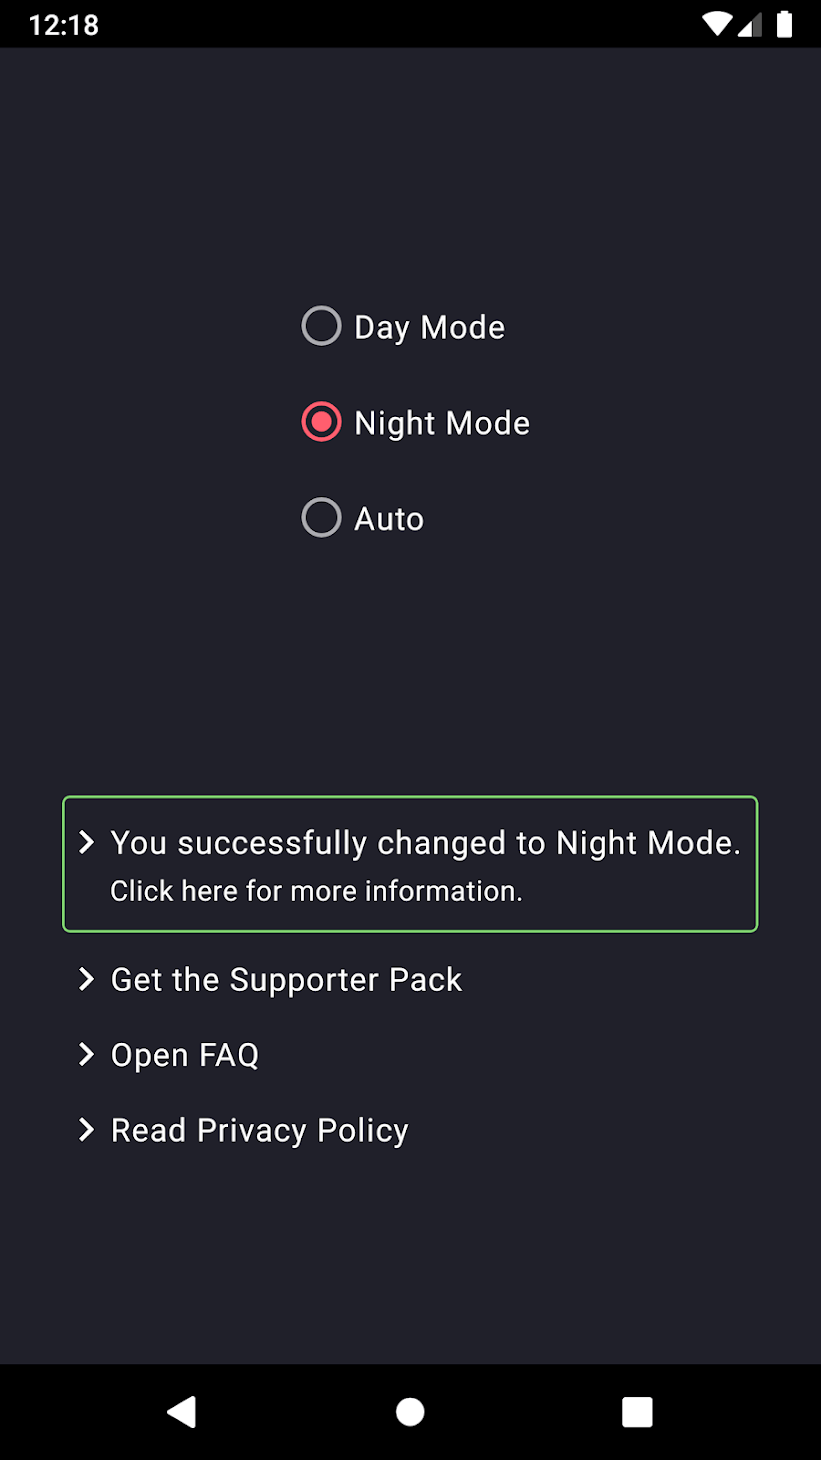Select the Auto radio button
The height and width of the screenshot is (1460, 821).
(320, 517)
